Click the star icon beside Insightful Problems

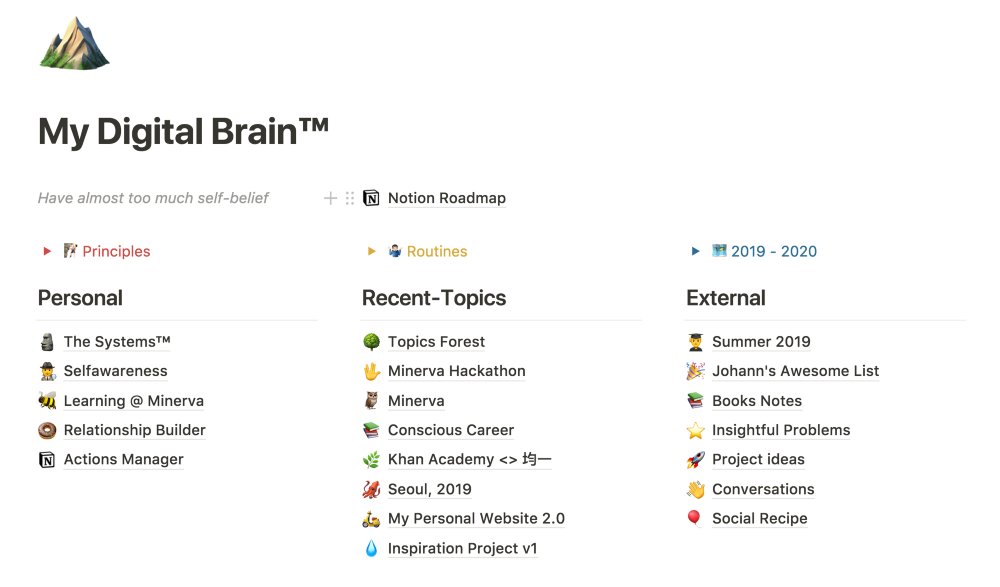pos(696,431)
